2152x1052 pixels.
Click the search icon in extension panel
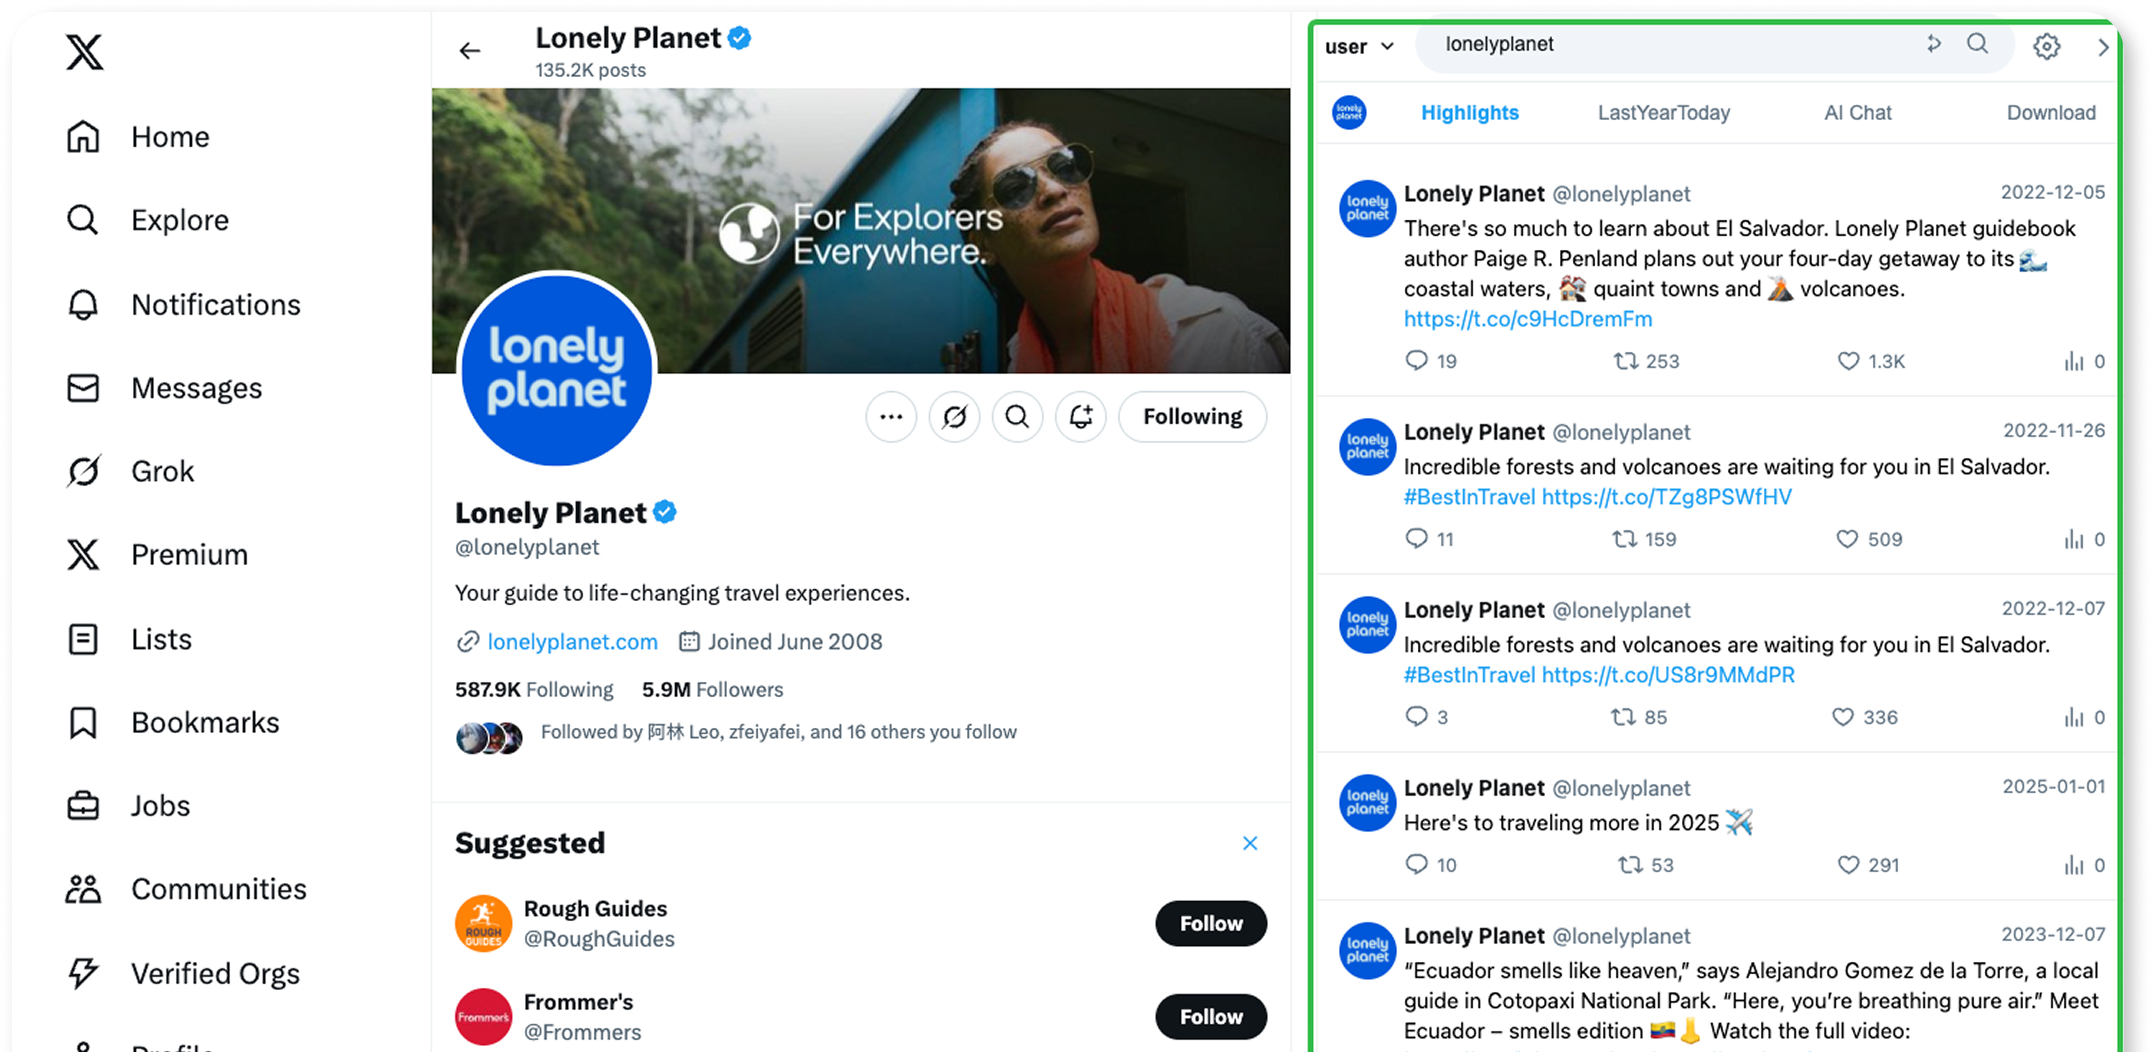click(x=1977, y=44)
